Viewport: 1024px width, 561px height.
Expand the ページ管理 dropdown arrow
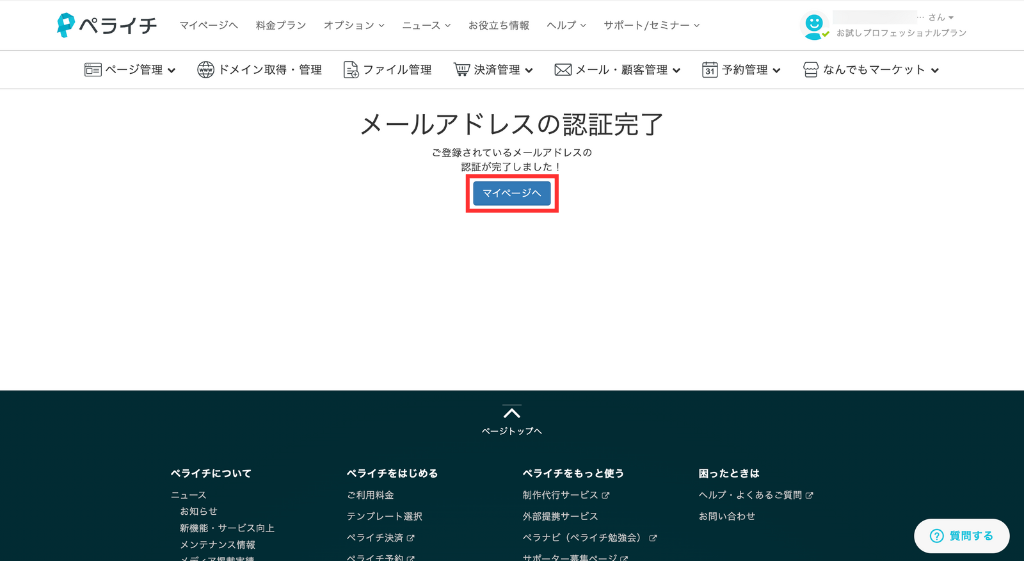[x=171, y=71]
